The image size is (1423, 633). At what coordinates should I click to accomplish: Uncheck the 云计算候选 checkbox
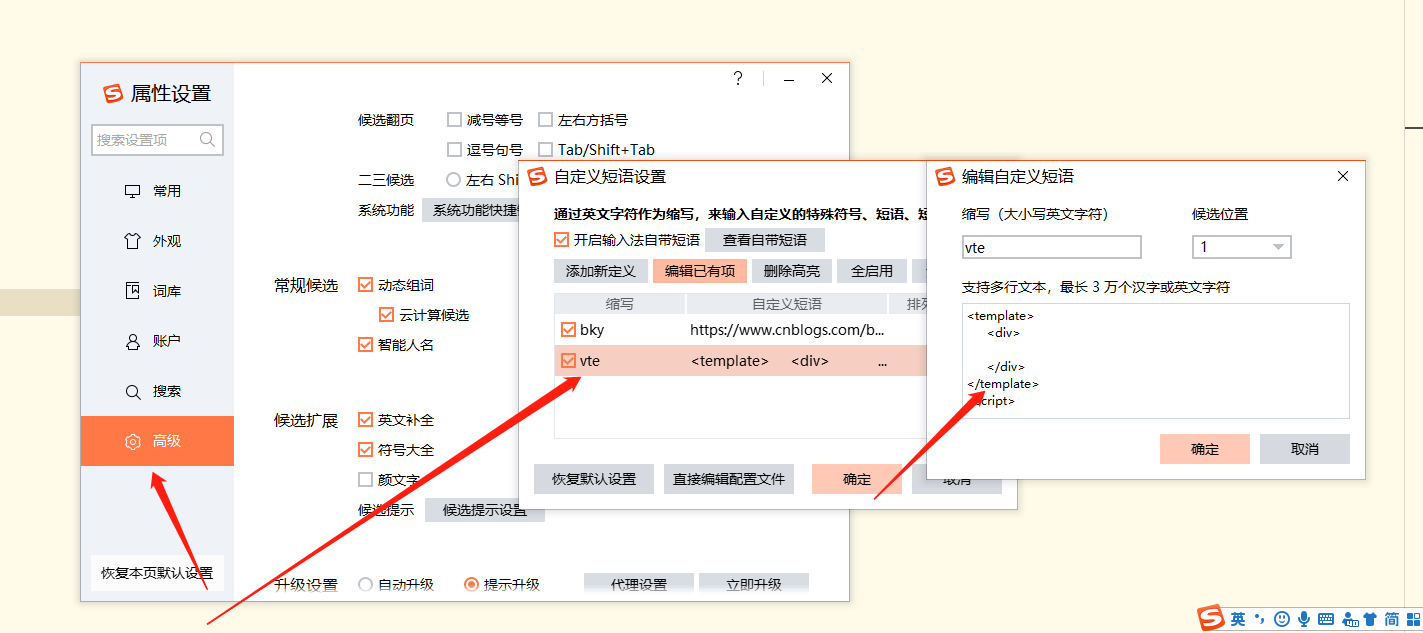point(387,315)
